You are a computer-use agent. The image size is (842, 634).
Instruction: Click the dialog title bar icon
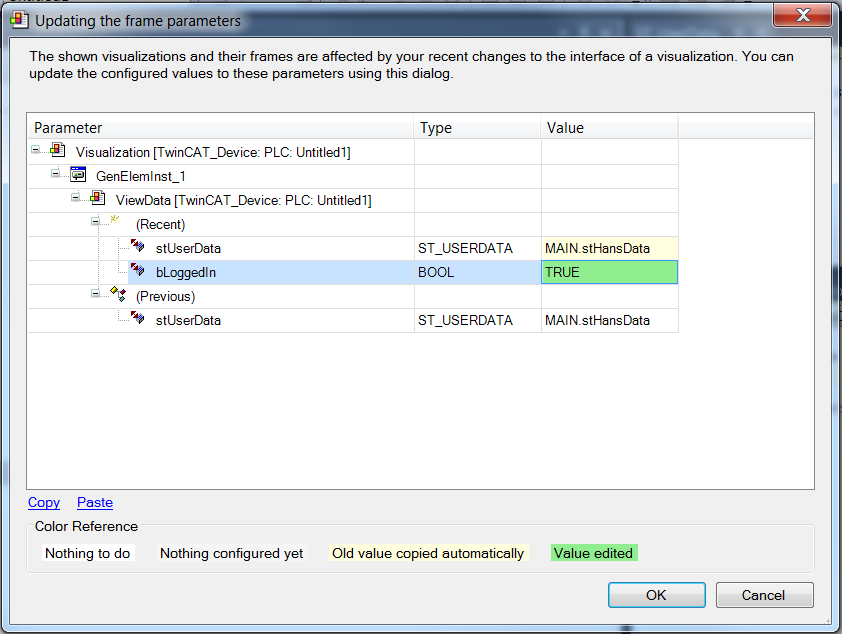[x=19, y=20]
